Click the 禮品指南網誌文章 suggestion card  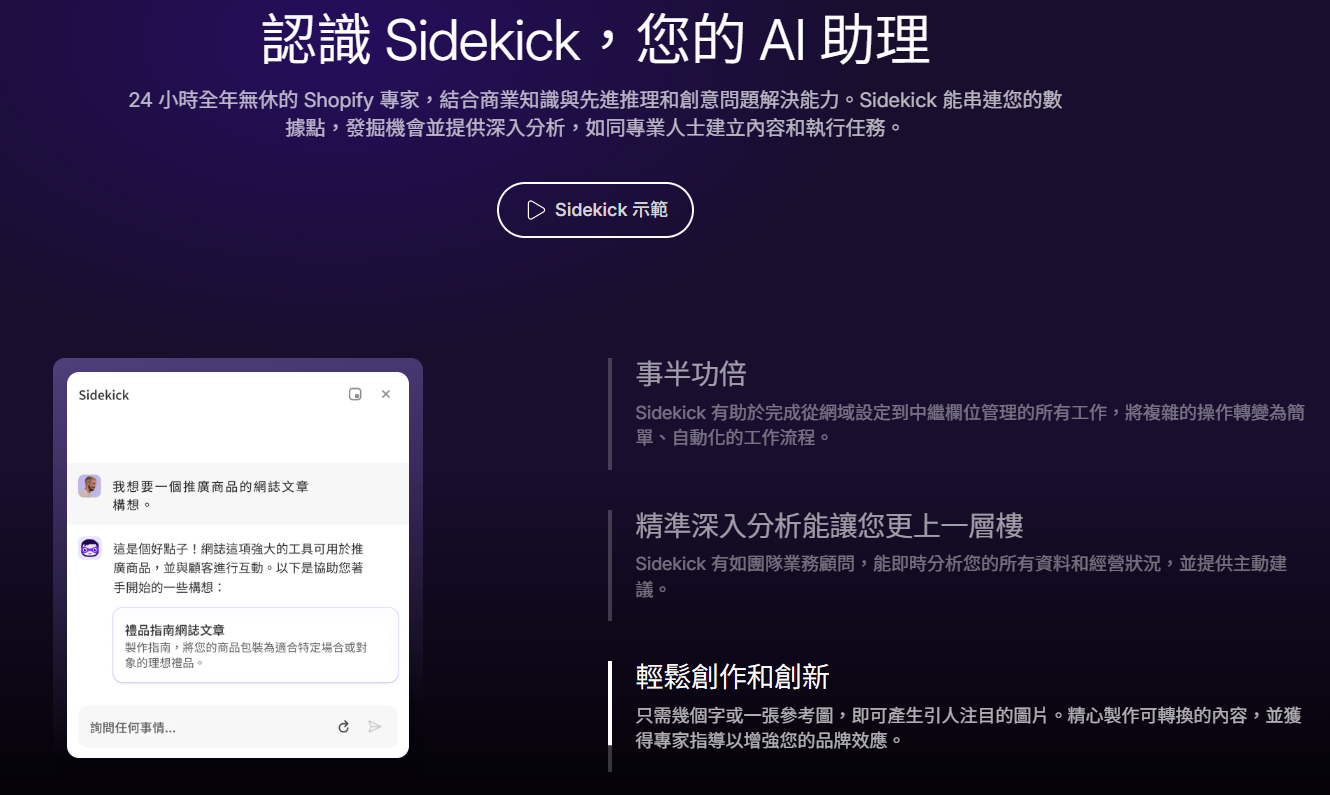[x=256, y=645]
